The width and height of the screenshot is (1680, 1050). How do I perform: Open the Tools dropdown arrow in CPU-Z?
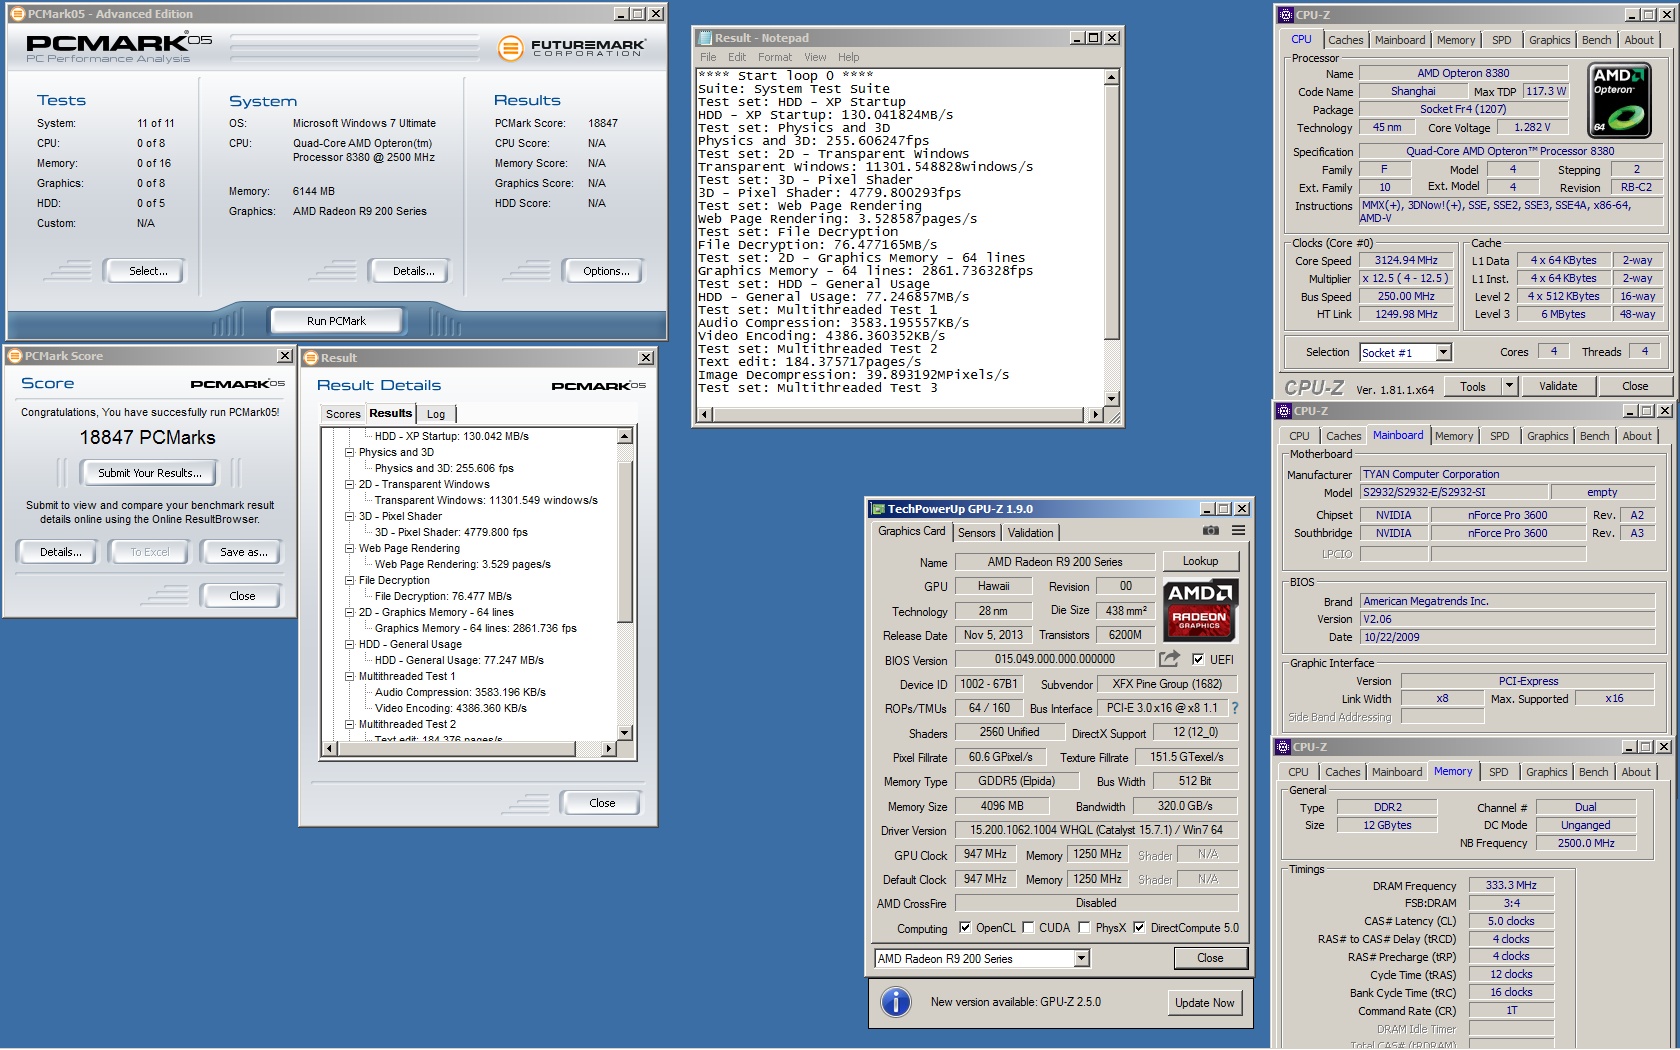pyautogui.click(x=1509, y=386)
